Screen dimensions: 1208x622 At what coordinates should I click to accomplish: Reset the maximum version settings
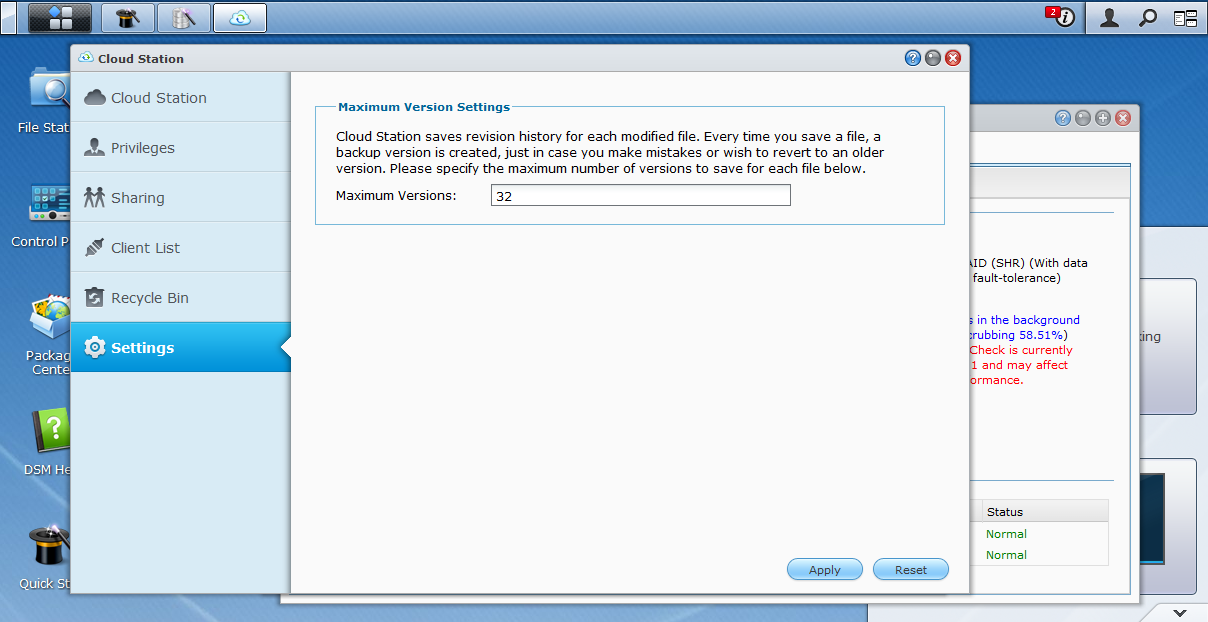tap(911, 570)
